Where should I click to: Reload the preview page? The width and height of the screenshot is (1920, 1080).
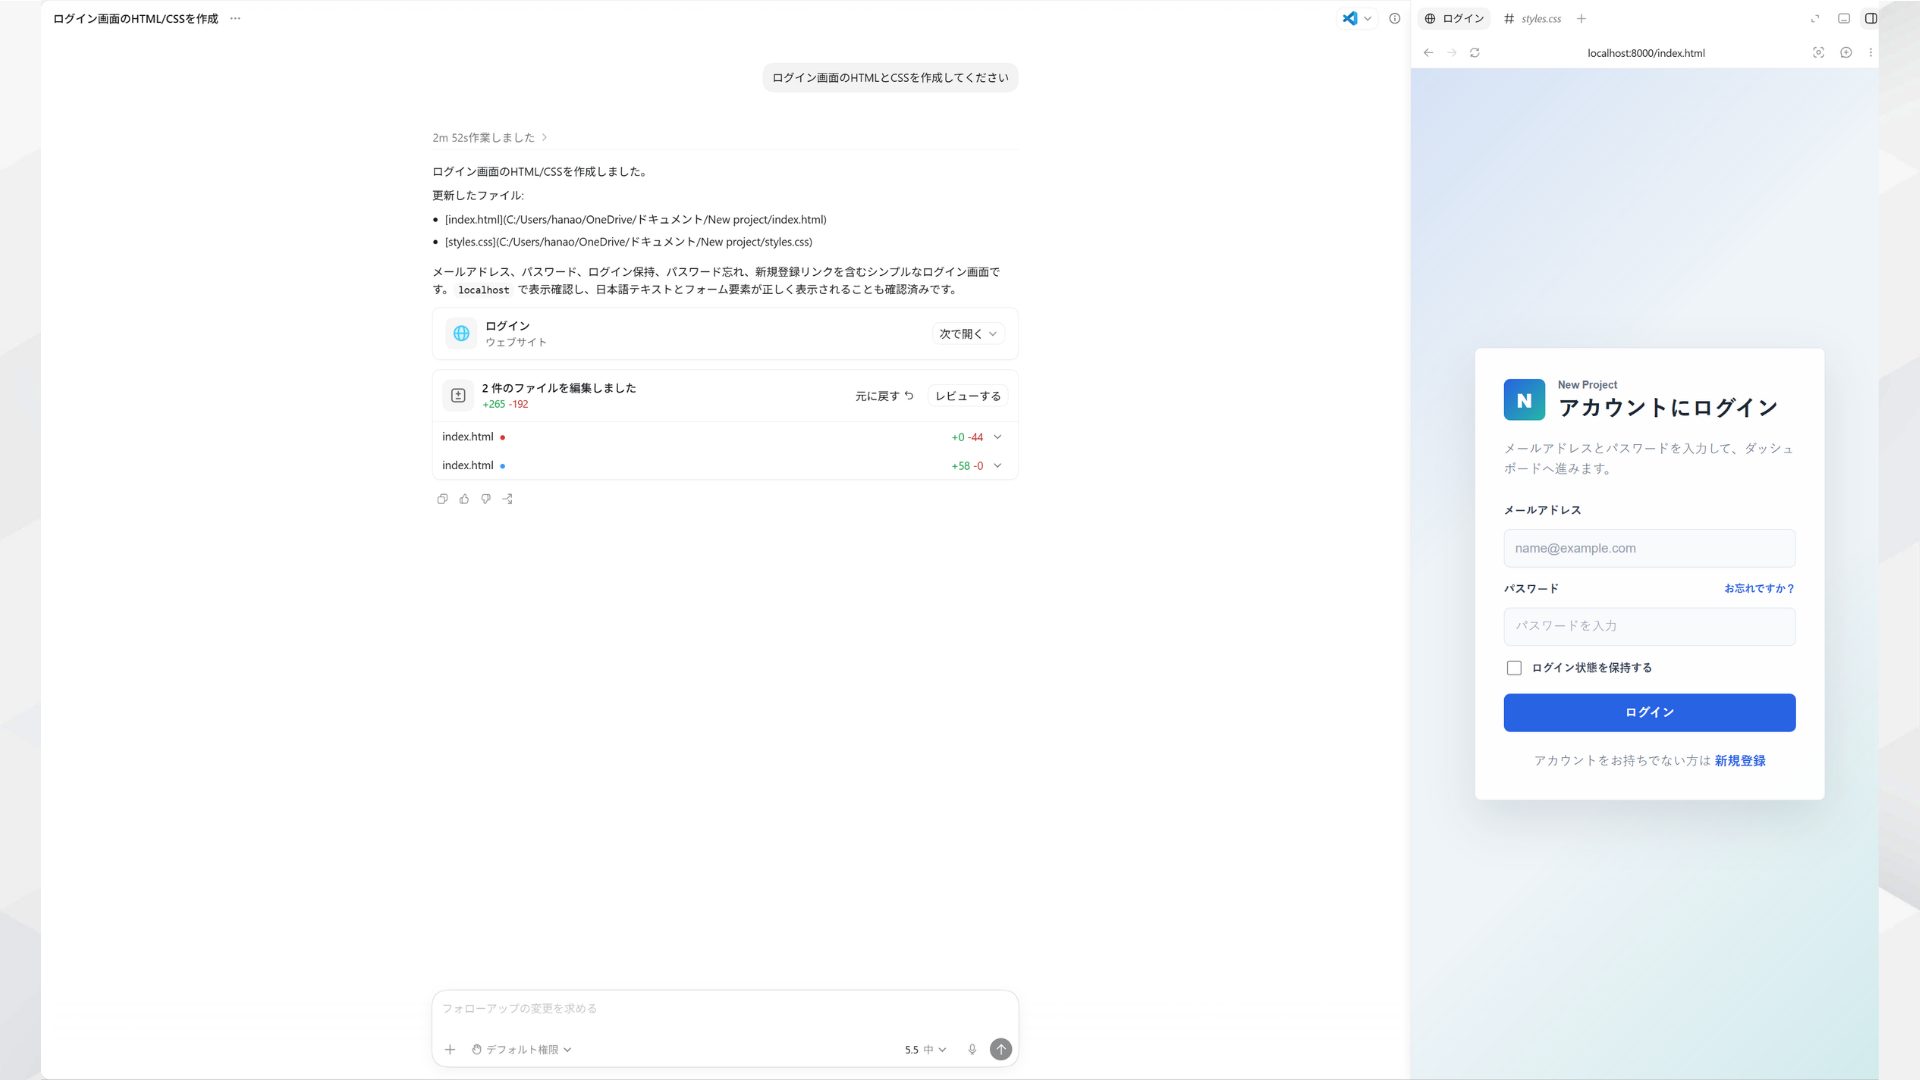point(1474,53)
